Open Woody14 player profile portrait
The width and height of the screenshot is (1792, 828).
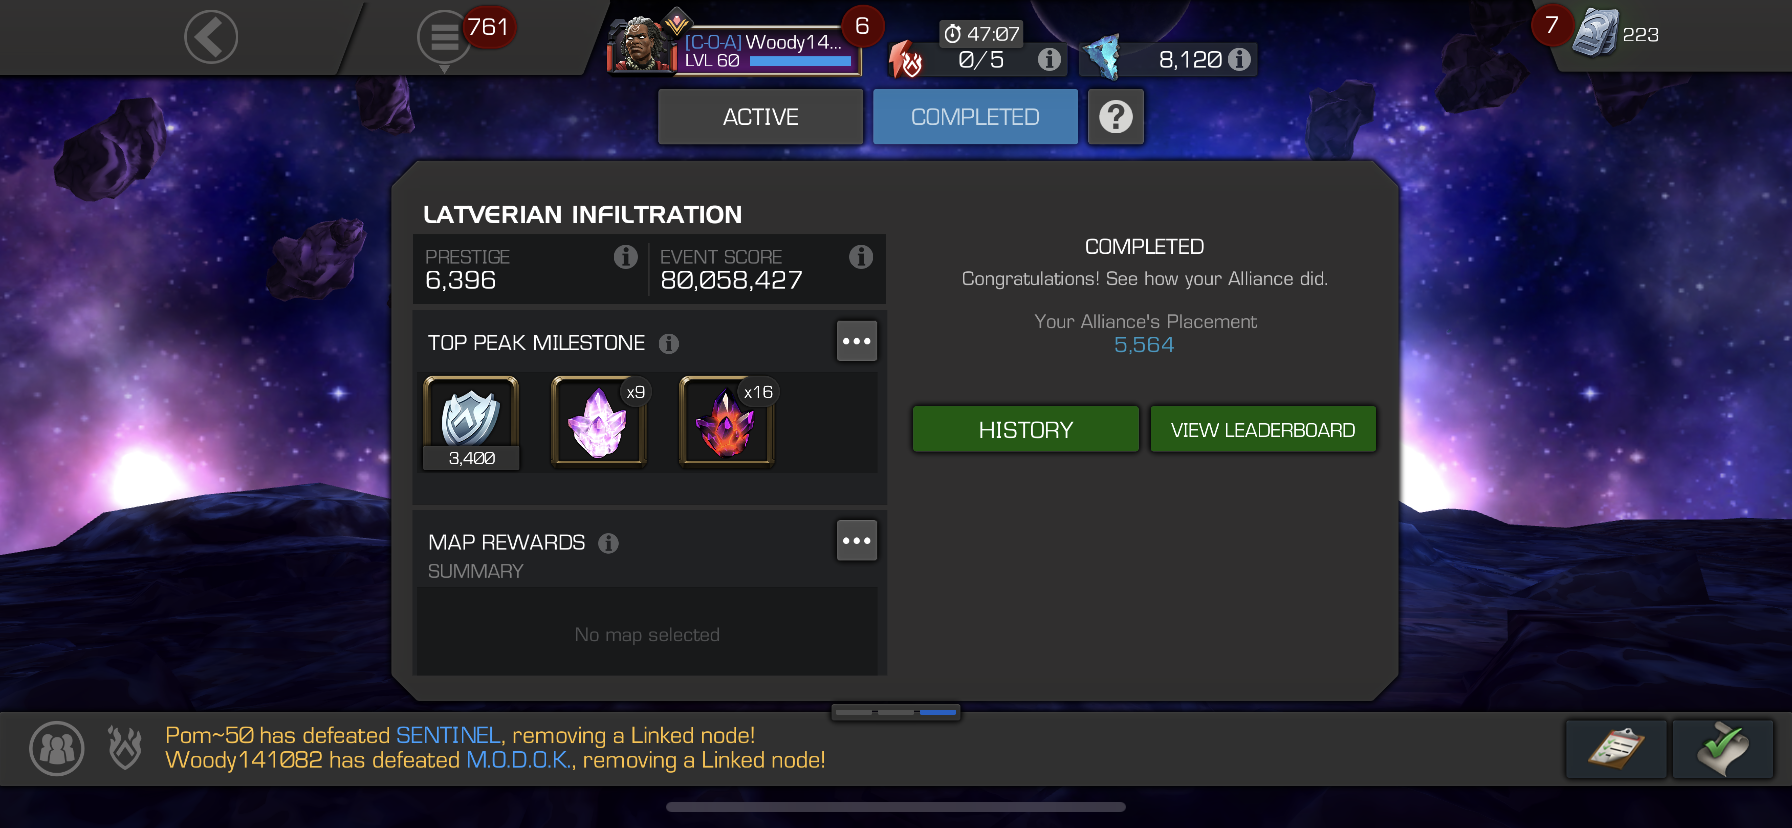click(641, 44)
